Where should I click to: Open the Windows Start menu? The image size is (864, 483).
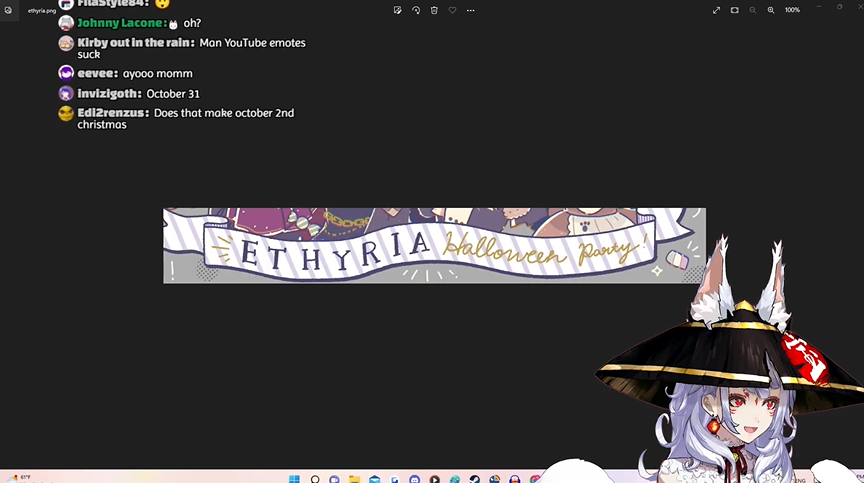tap(294, 479)
